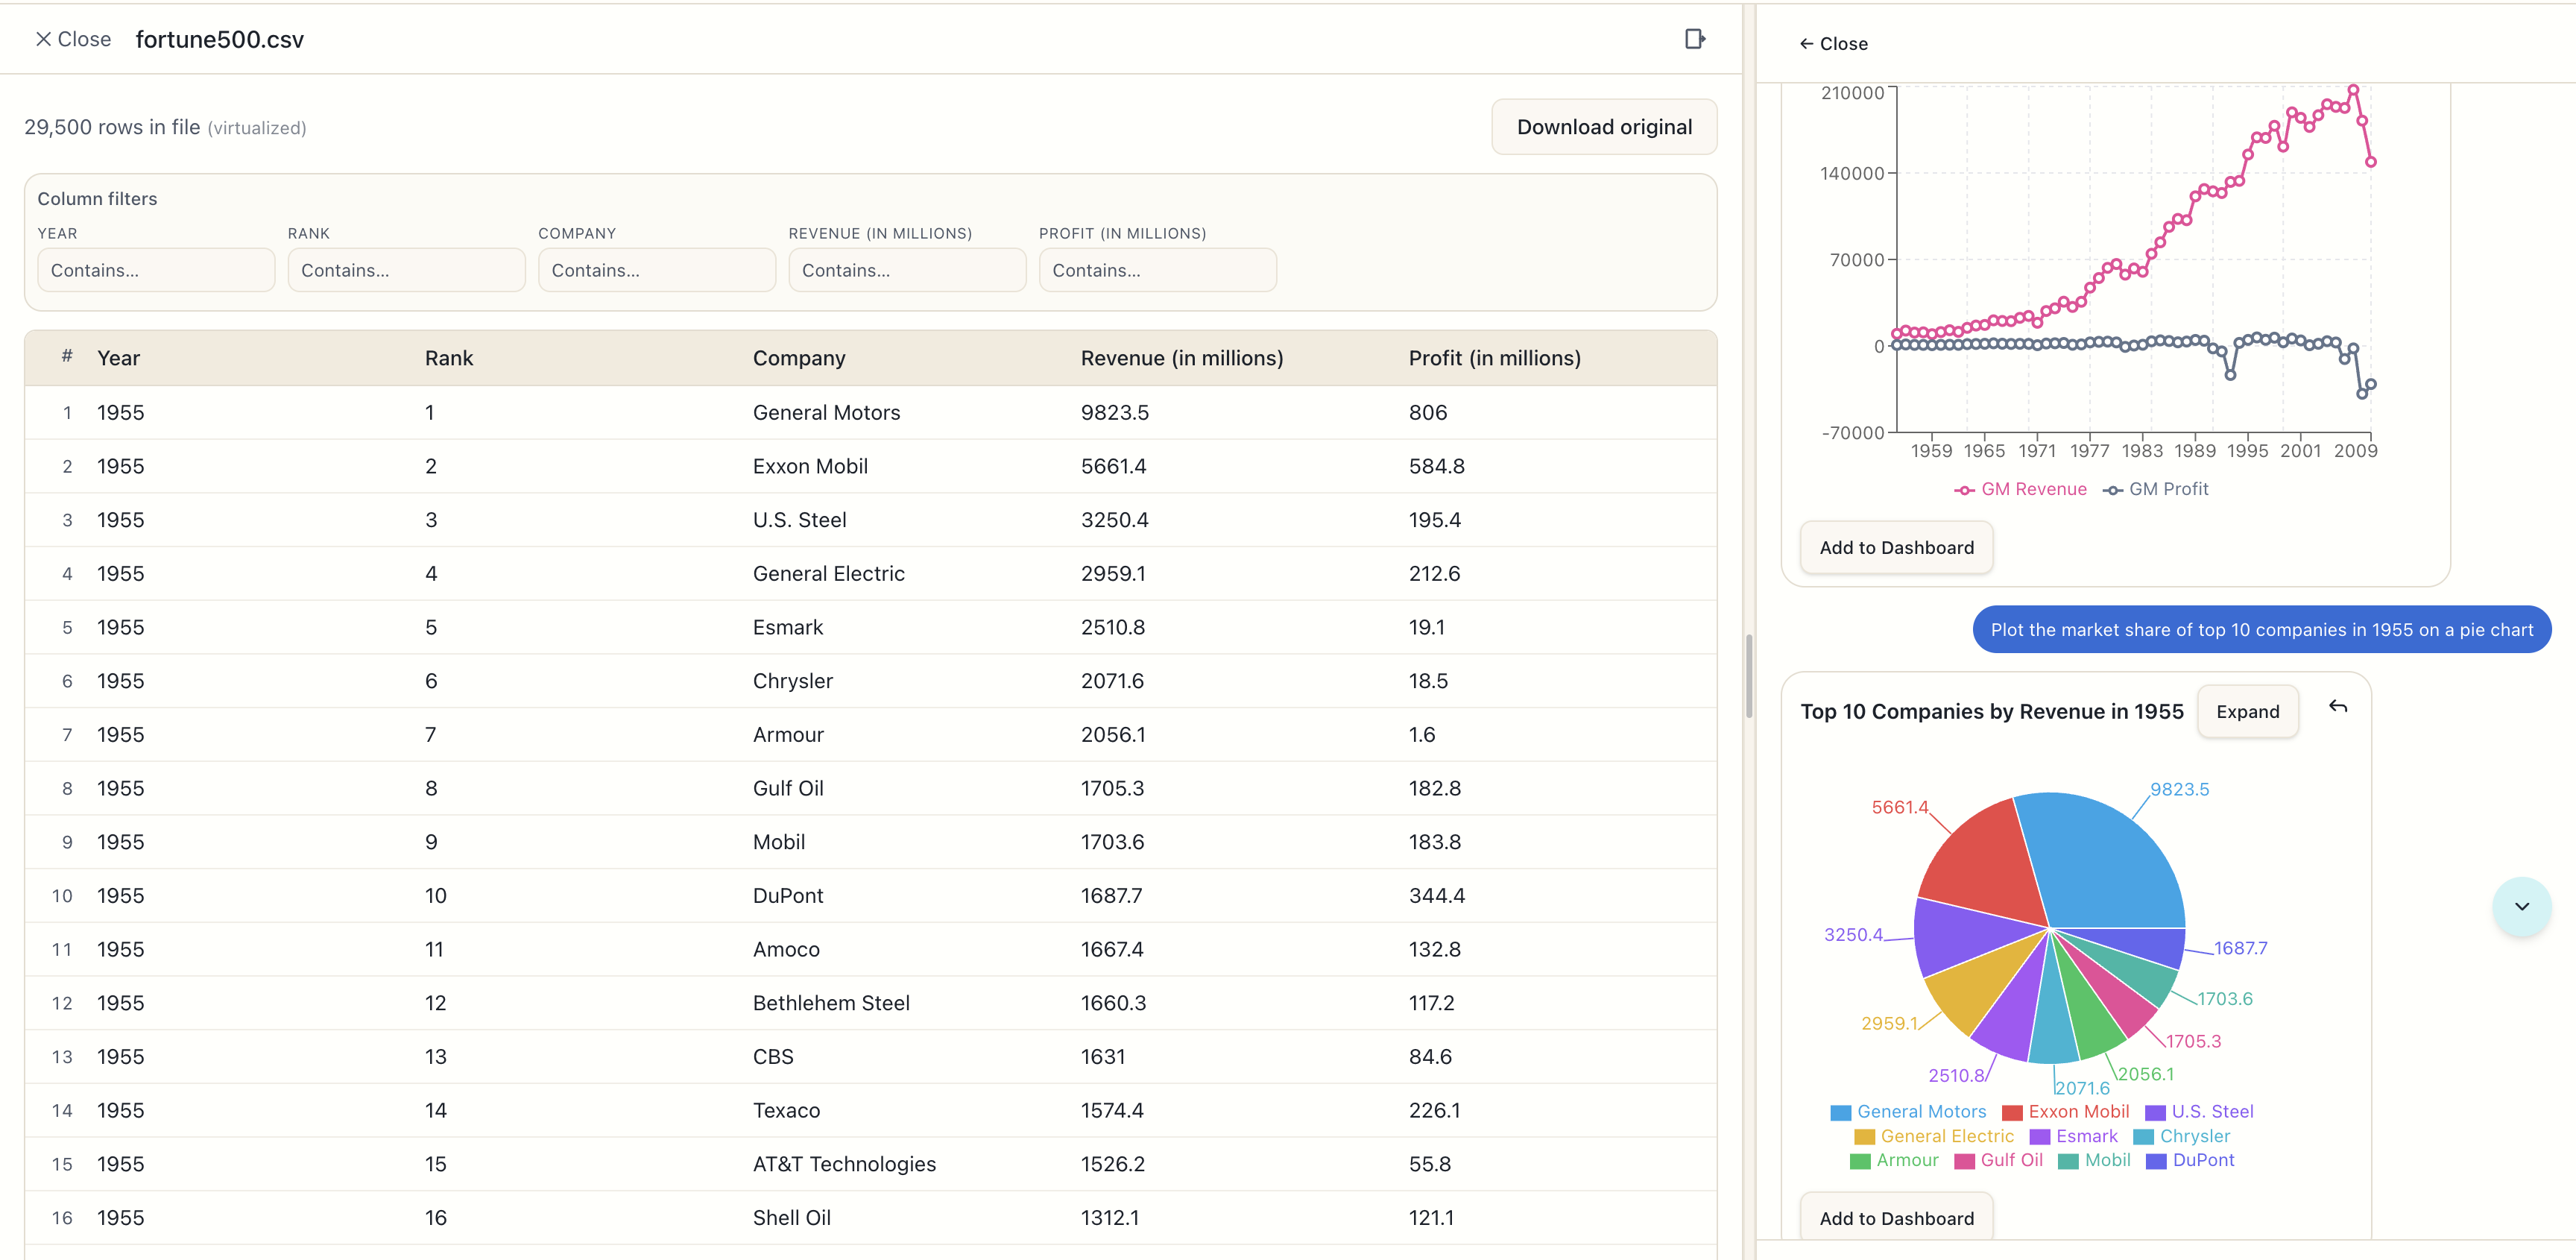Viewport: 2576px width, 1260px height.
Task: Click the back arrow beside Close in the right panel
Action: point(1808,43)
